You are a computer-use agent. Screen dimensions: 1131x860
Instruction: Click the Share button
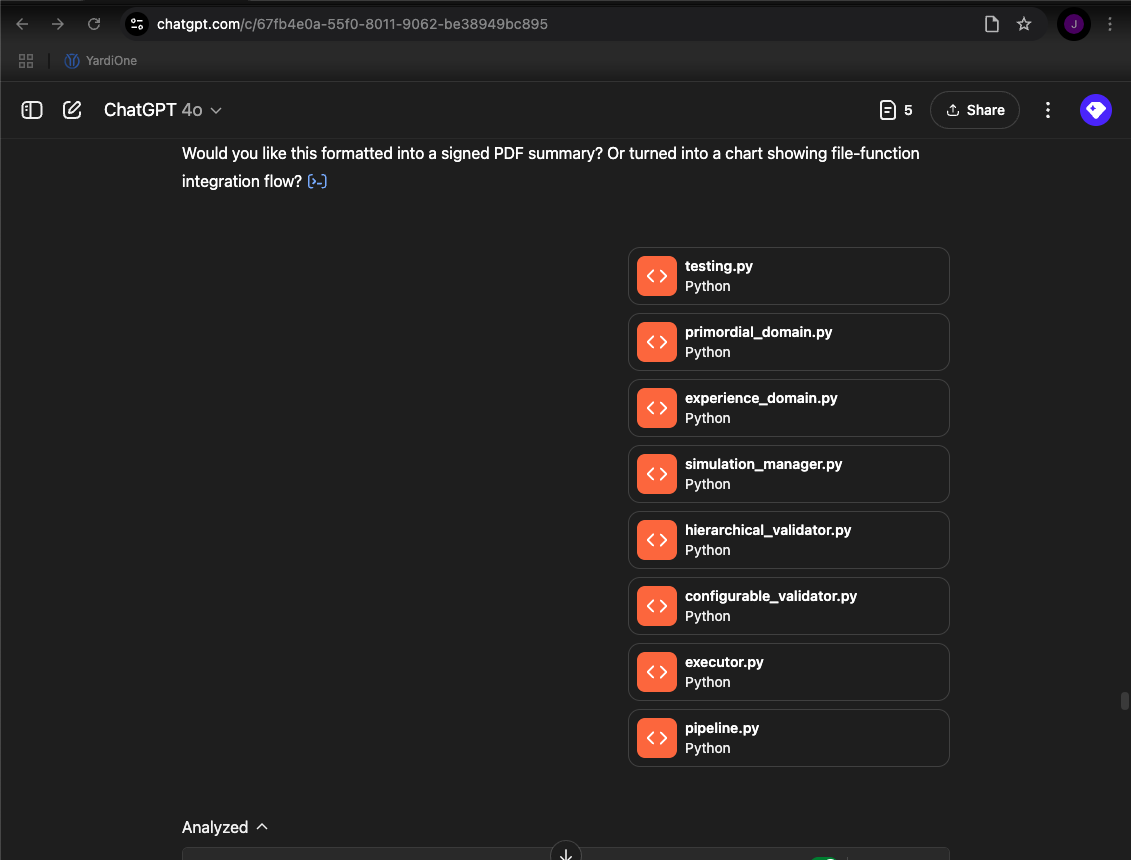coord(974,110)
